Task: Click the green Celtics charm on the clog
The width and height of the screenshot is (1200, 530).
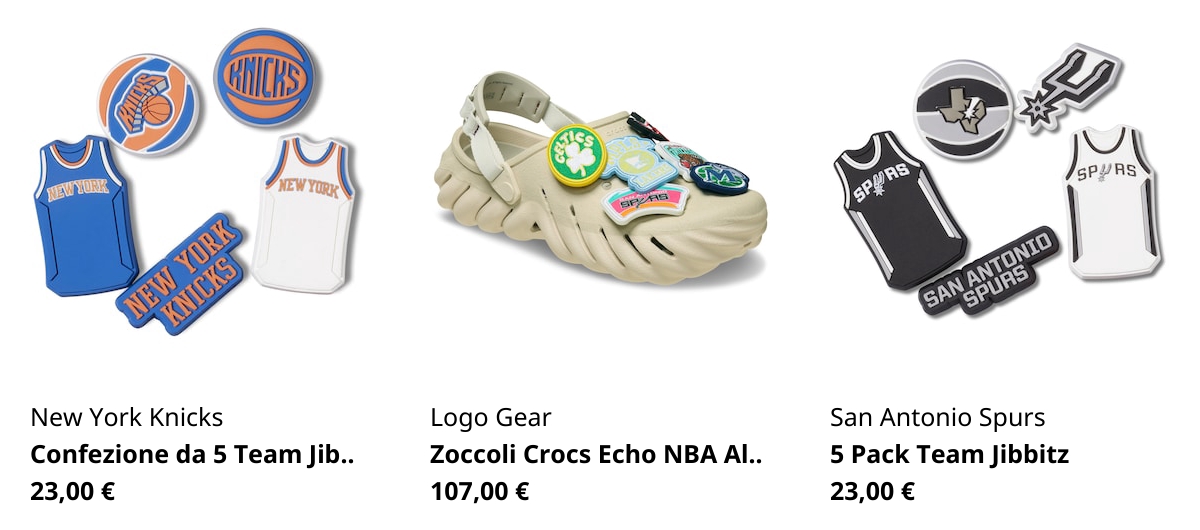Action: (x=573, y=154)
